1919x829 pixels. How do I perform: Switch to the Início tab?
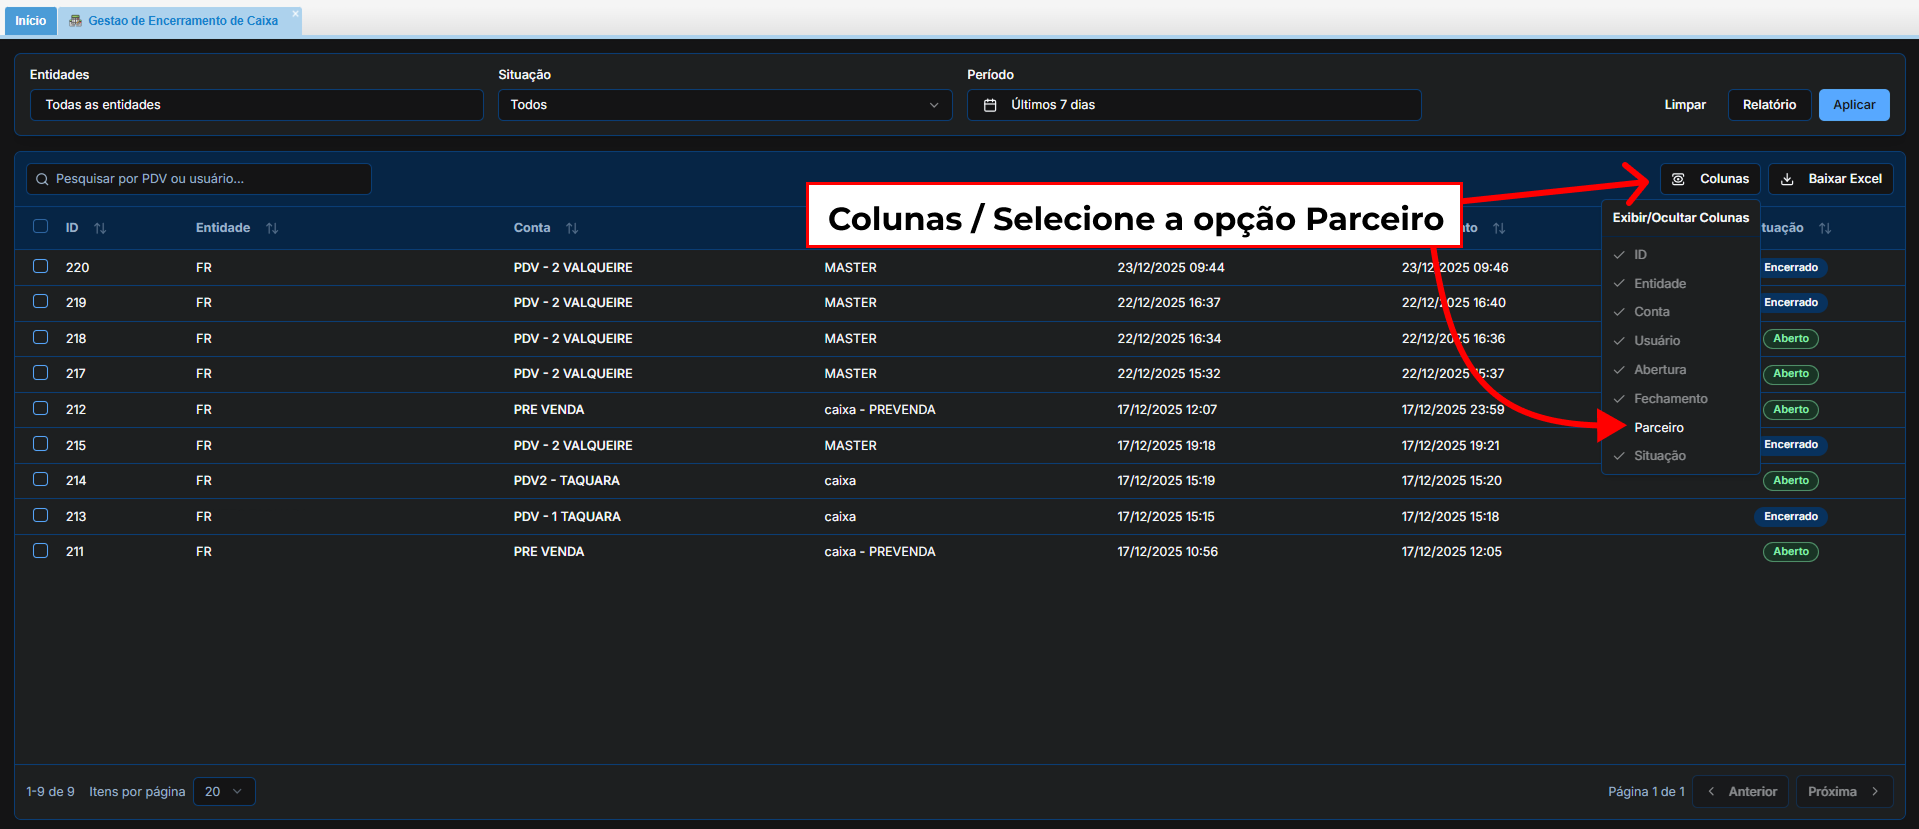[30, 21]
